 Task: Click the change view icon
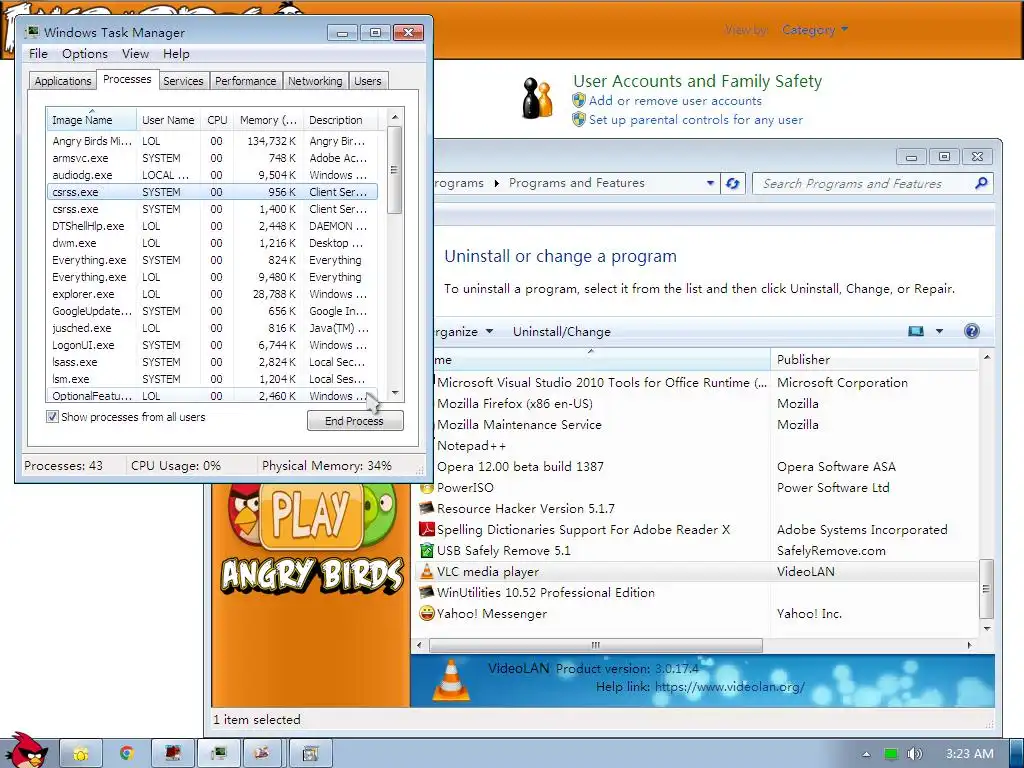916,331
